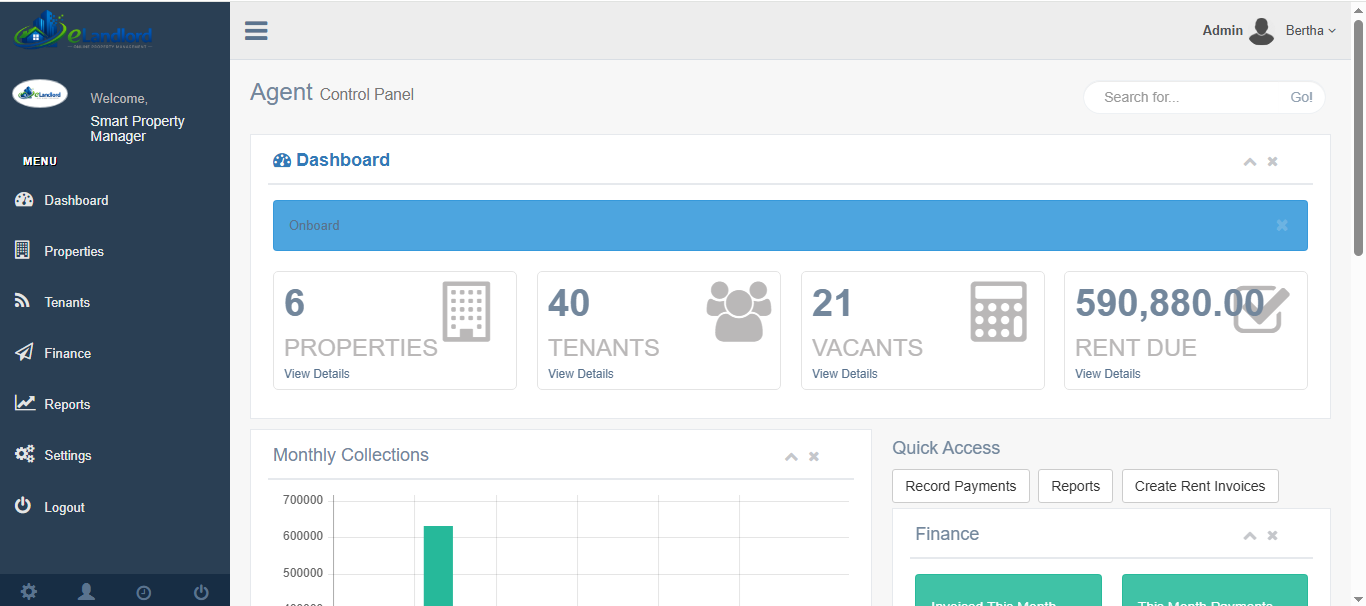This screenshot has height=606, width=1366.
Task: Open Reports in the sidebar menu
Action: [67, 404]
